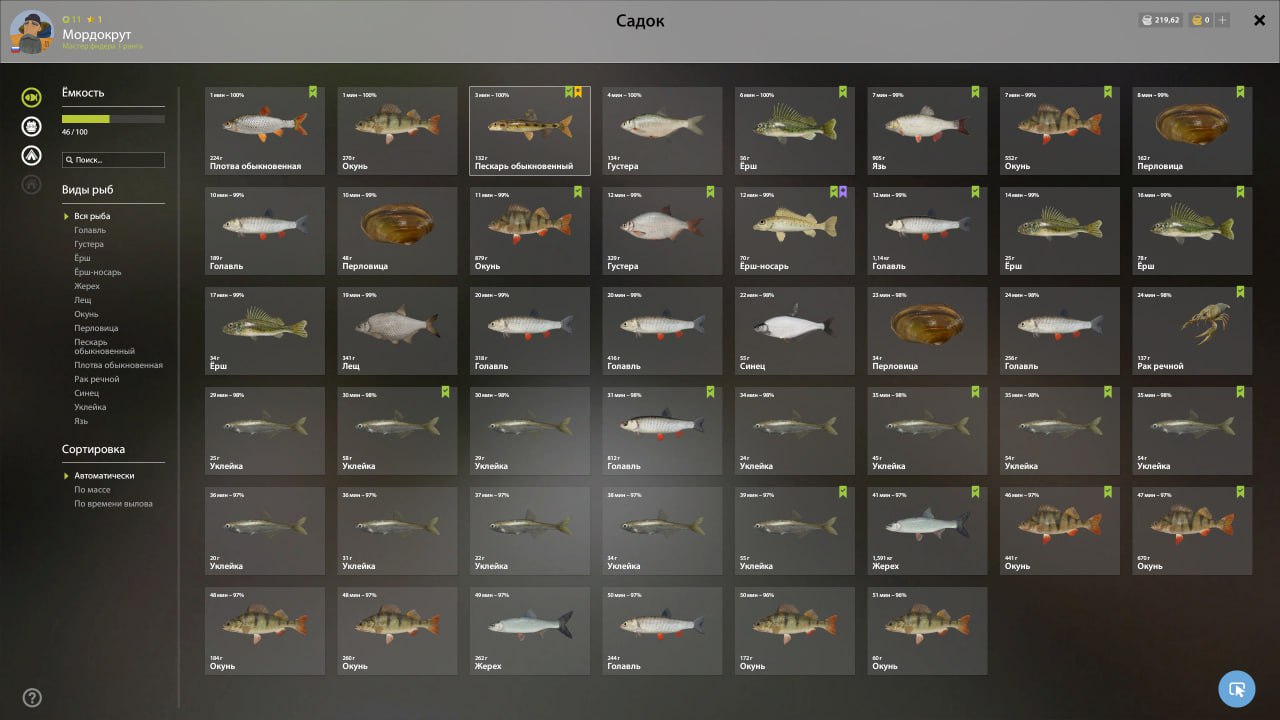The width and height of the screenshot is (1280, 720).
Task: Select the backpack icon in the sidebar
Action: click(32, 126)
